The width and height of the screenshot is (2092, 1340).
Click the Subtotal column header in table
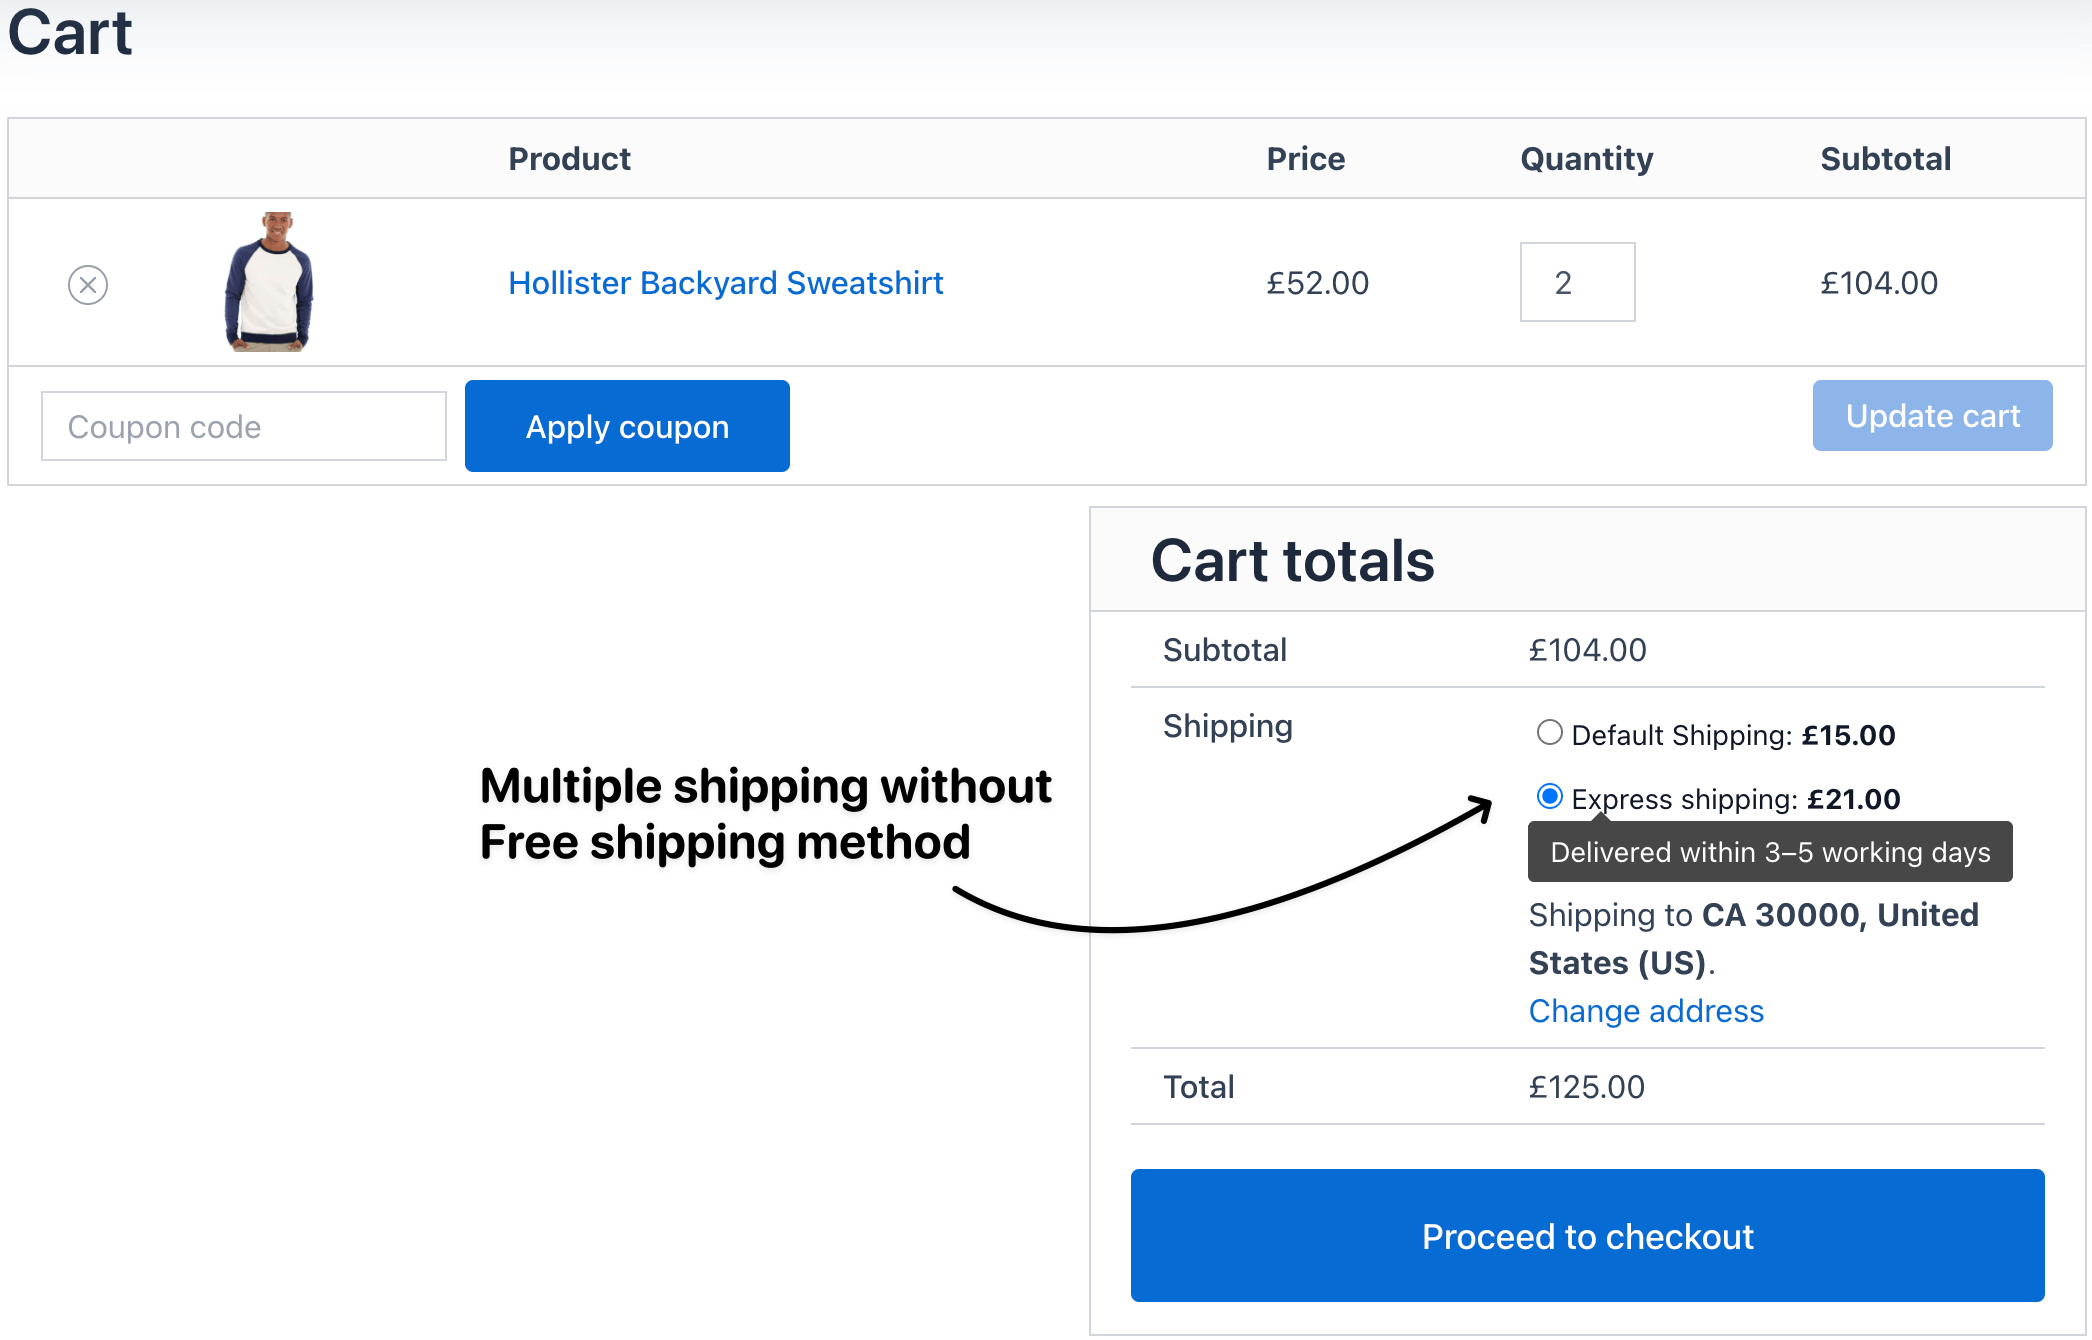coord(1885,159)
